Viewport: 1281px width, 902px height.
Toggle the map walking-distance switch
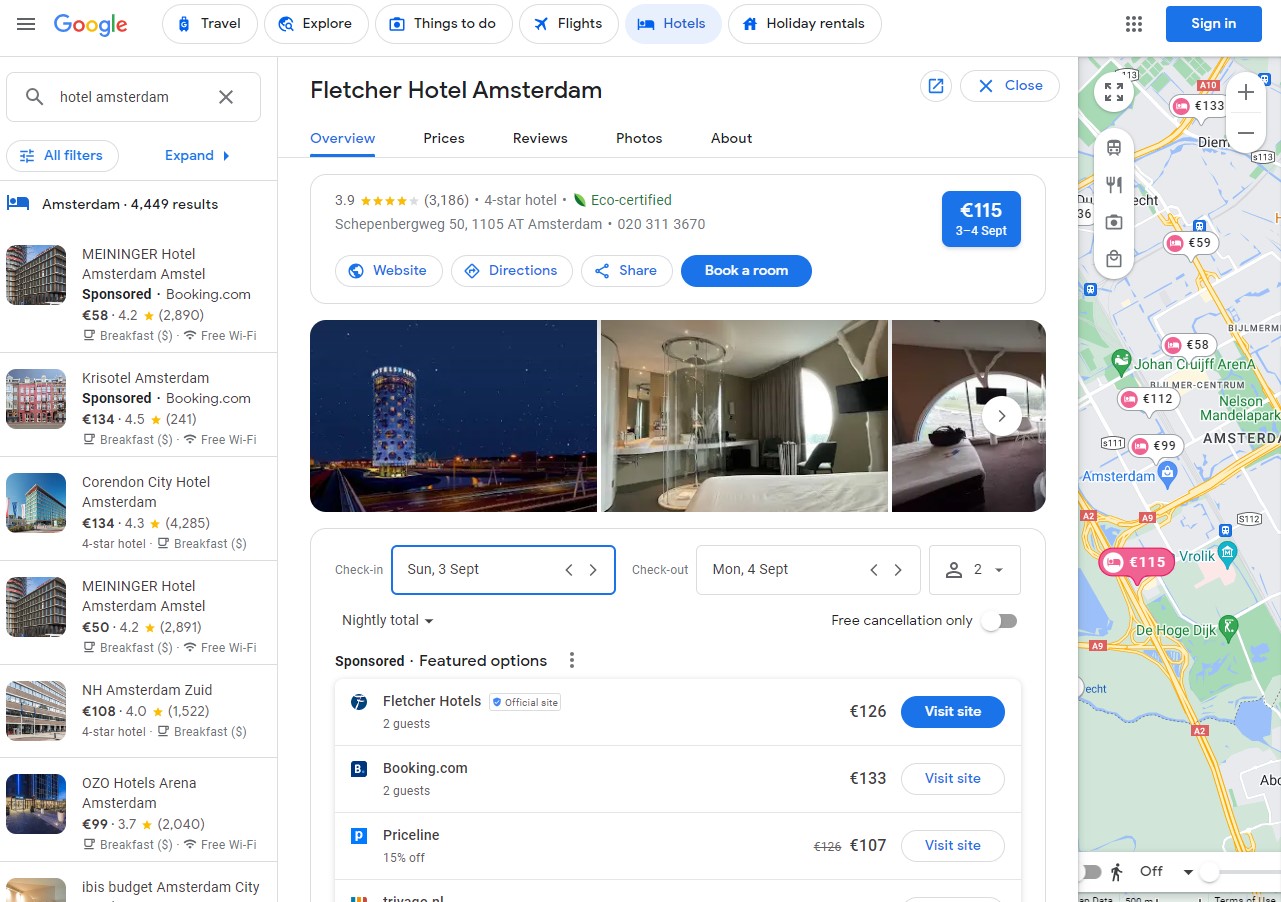[x=1090, y=871]
